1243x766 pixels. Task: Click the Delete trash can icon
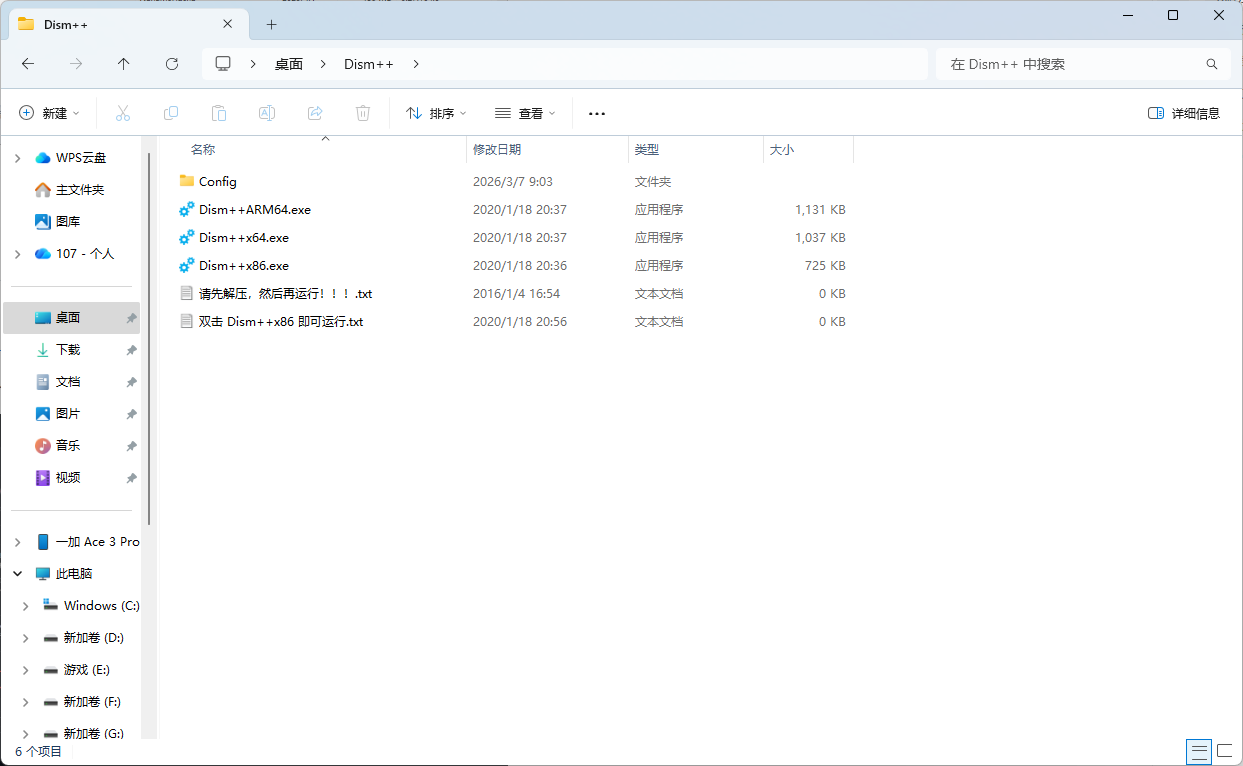click(x=363, y=114)
